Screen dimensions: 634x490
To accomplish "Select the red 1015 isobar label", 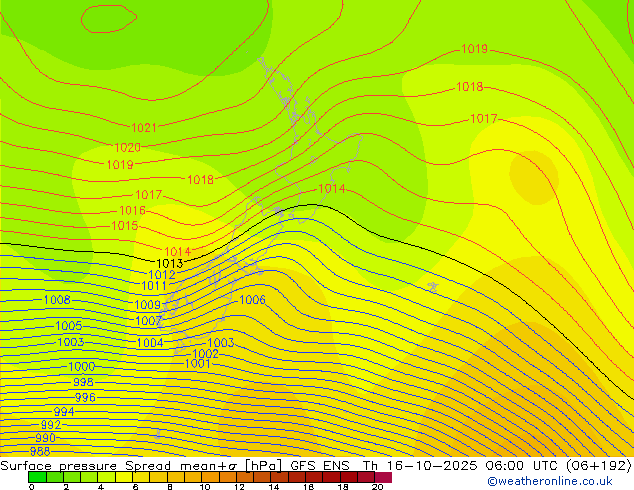I will point(125,226).
